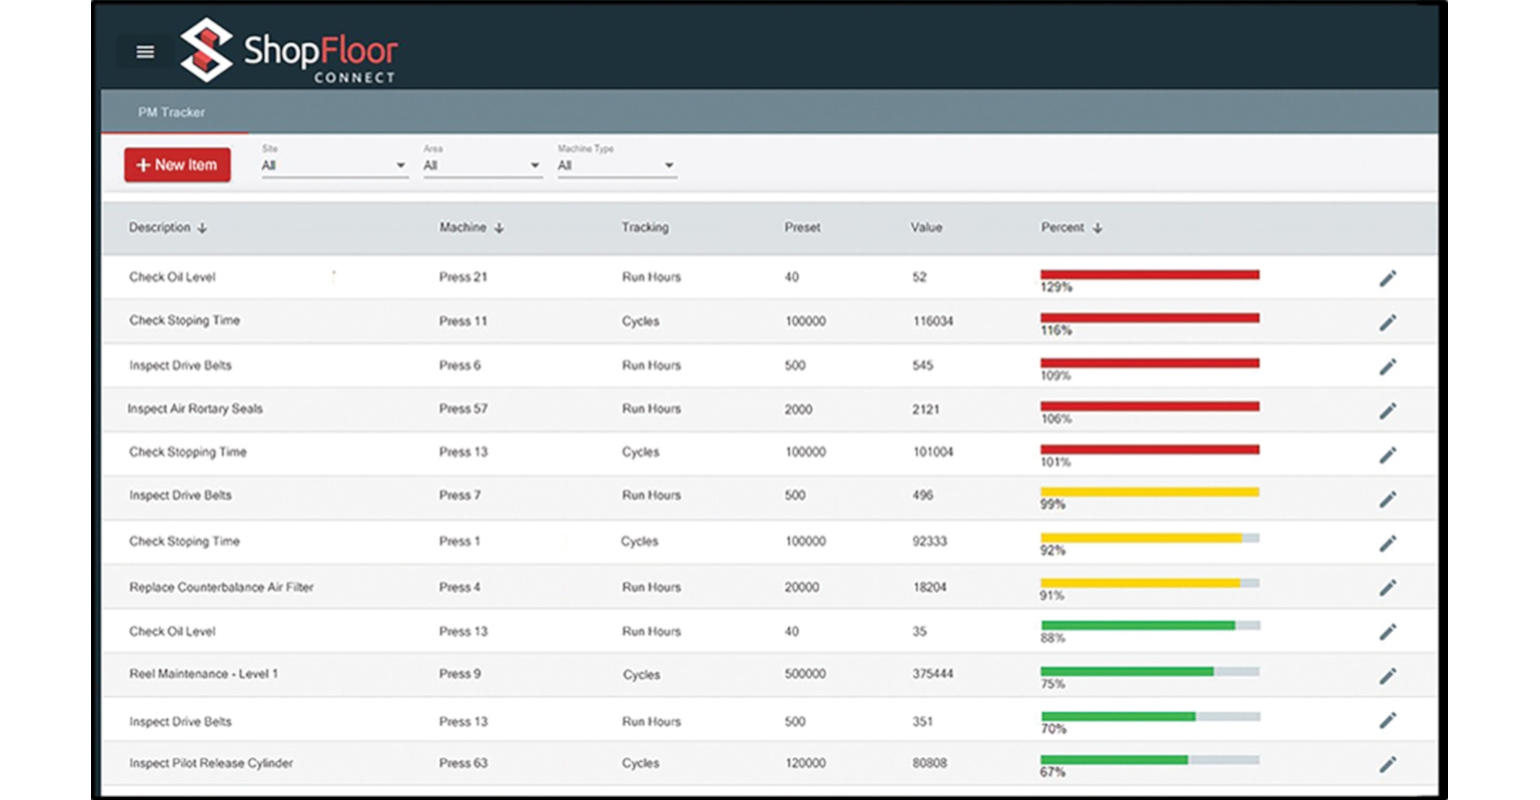Open the Area filter dropdown
Screen dimensions: 1540x800
coord(481,166)
